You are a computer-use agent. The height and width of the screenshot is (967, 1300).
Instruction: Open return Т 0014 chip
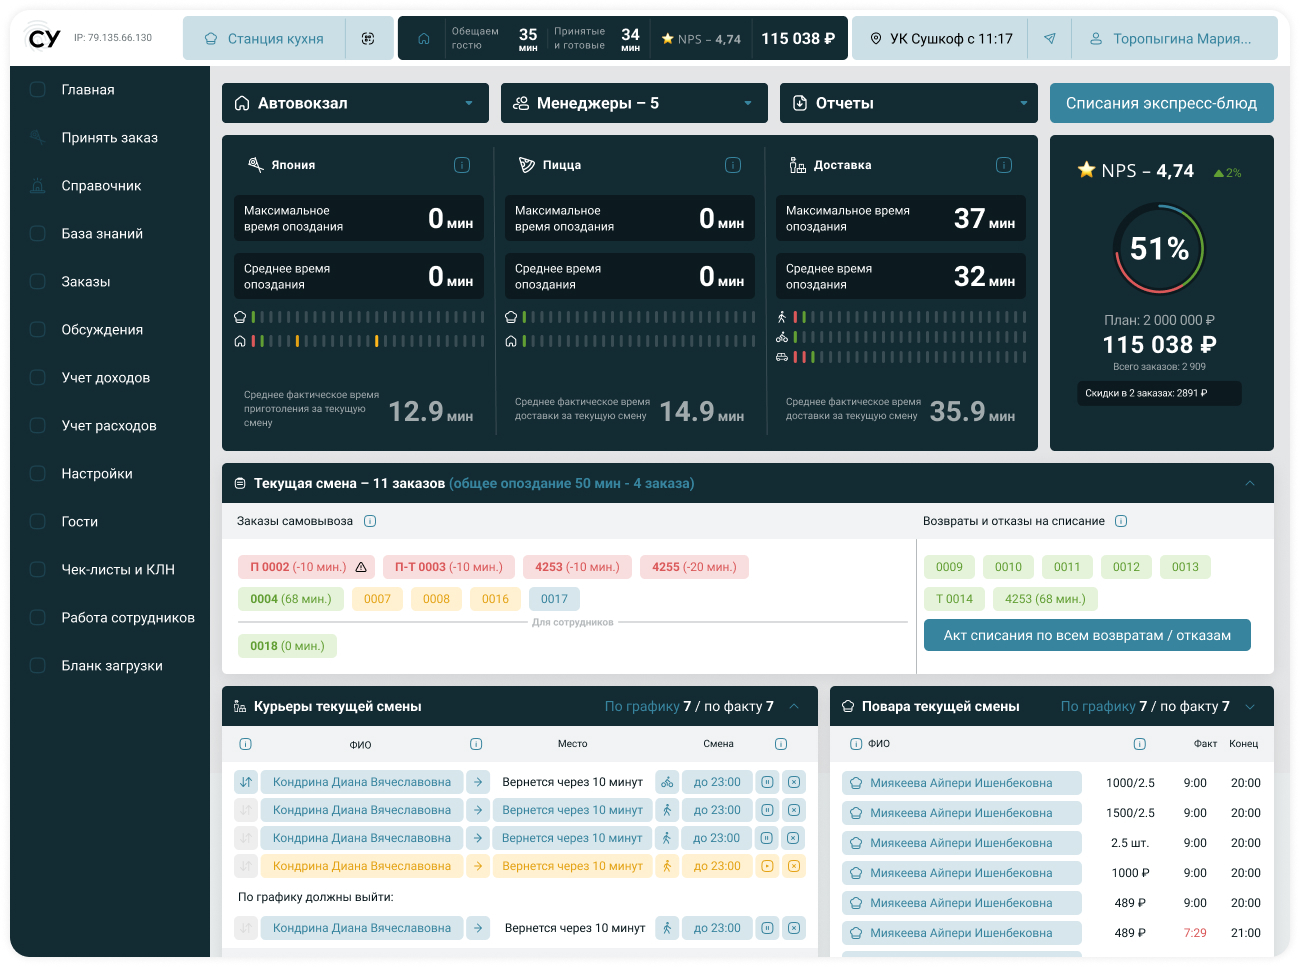[954, 599]
